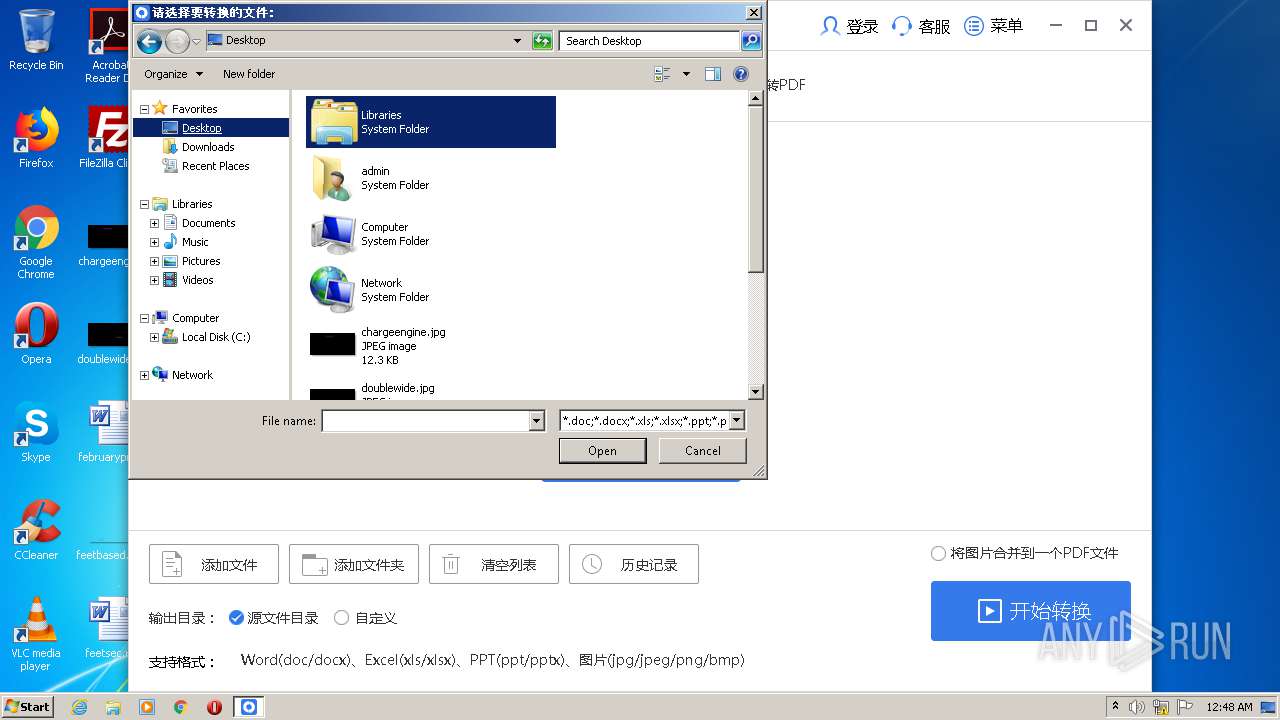Image resolution: width=1280 pixels, height=720 pixels.
Task: Click the scroll down arrow in file list
Action: 756,392
